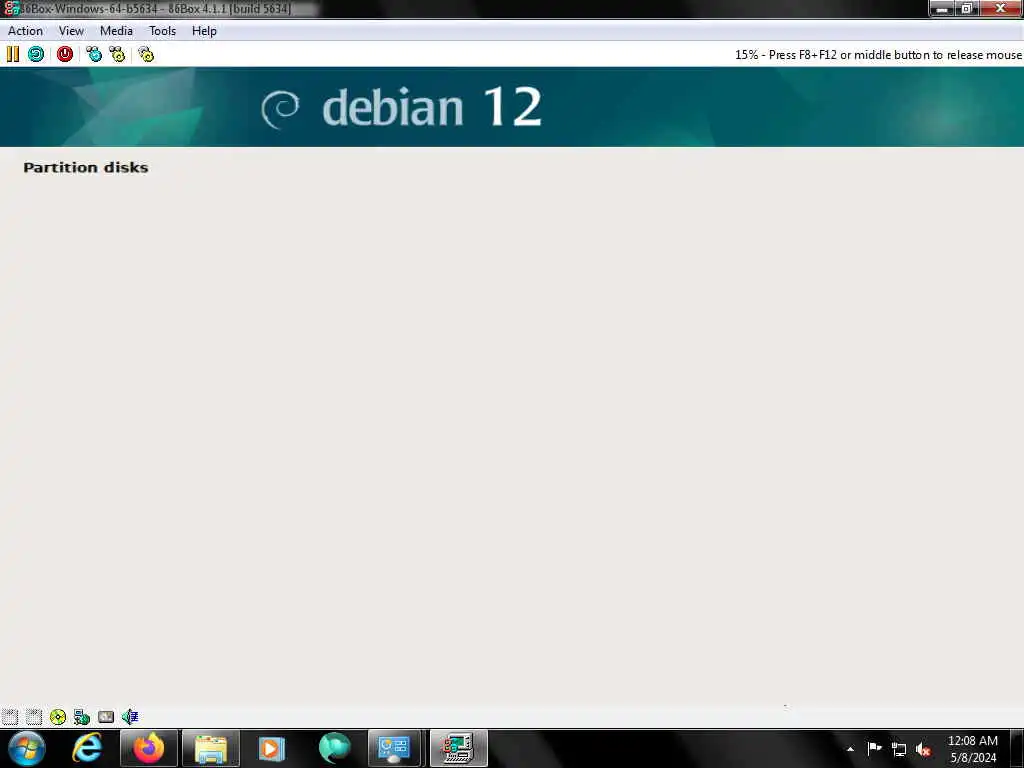Click the 86Box title bar icon
Screen dimensions: 1024x768
[11, 8]
